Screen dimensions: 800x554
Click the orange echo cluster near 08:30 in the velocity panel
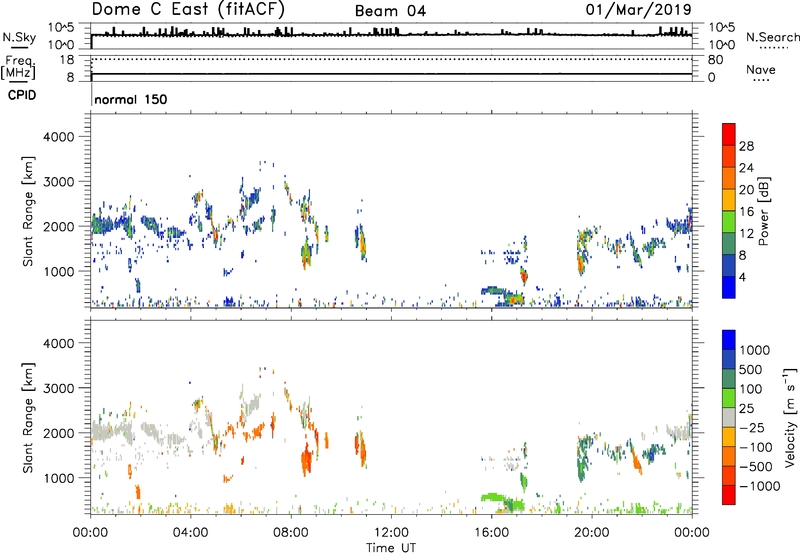(306, 459)
